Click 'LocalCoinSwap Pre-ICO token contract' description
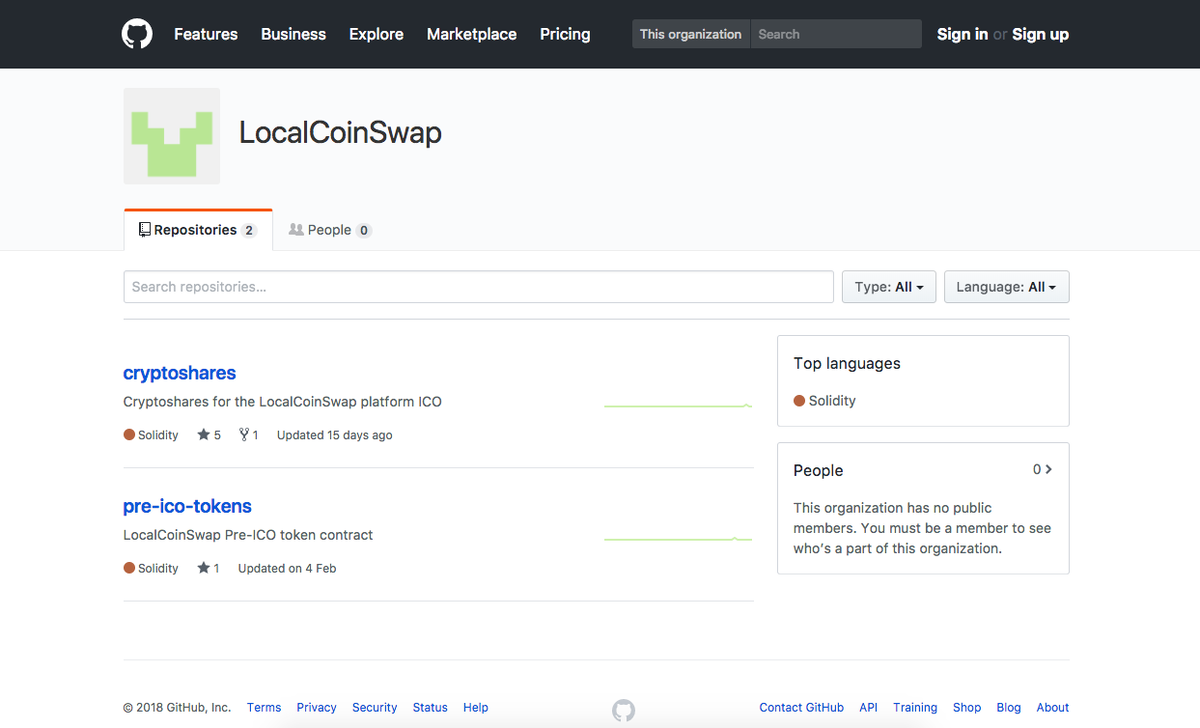Image resolution: width=1200 pixels, height=728 pixels. point(248,535)
